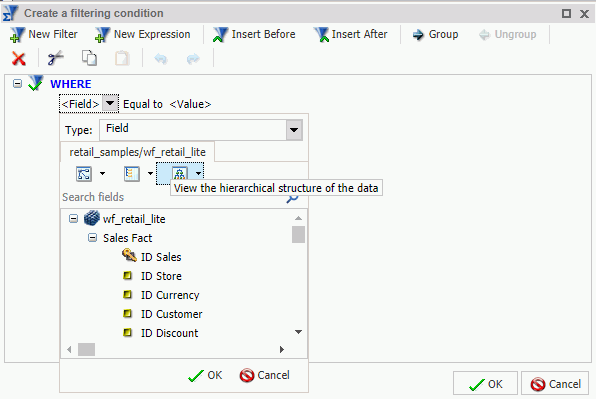Select the ID Store field
596x399 pixels.
pos(161,276)
